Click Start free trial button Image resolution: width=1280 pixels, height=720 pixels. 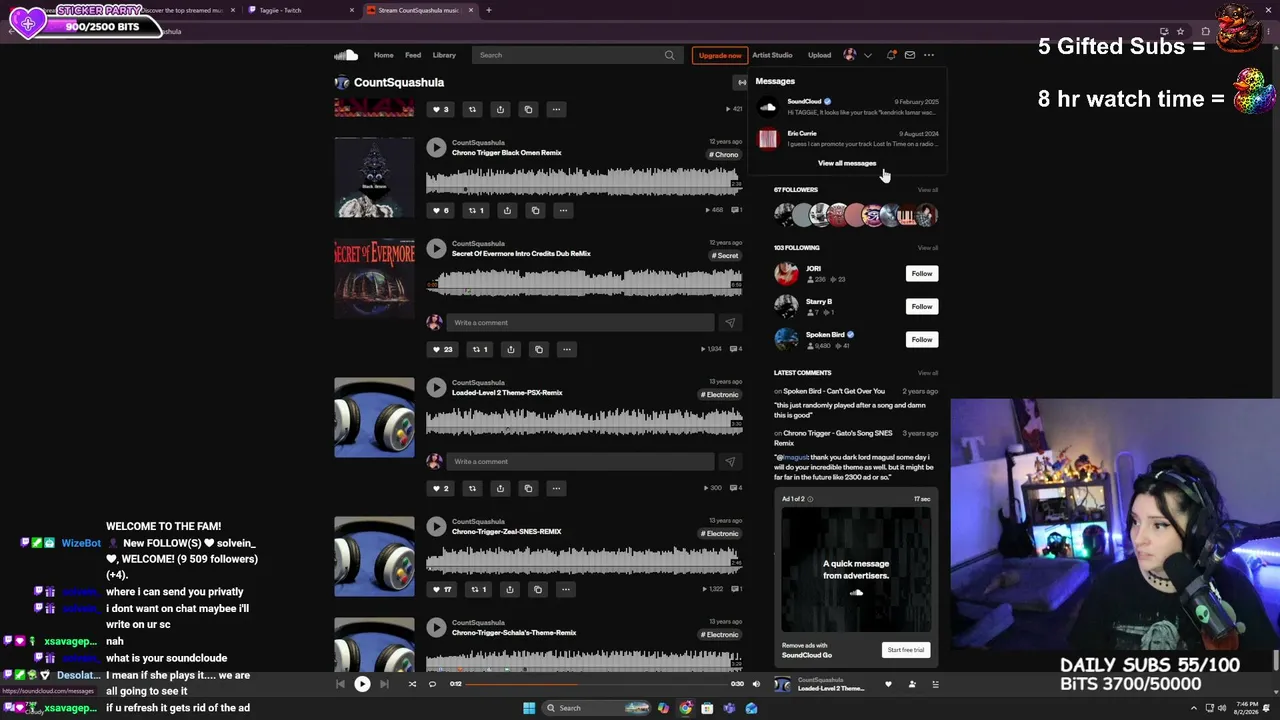906,650
